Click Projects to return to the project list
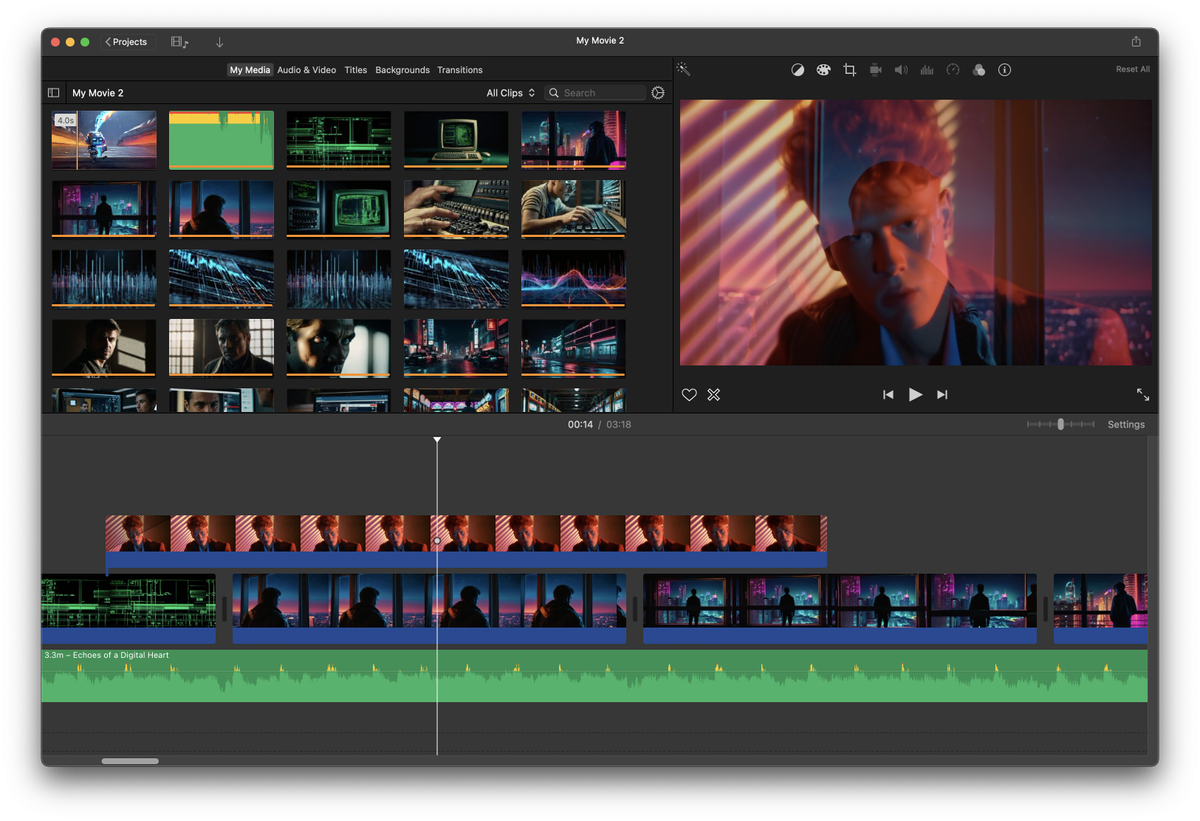Viewport: 1200px width, 821px height. pyautogui.click(x=126, y=41)
